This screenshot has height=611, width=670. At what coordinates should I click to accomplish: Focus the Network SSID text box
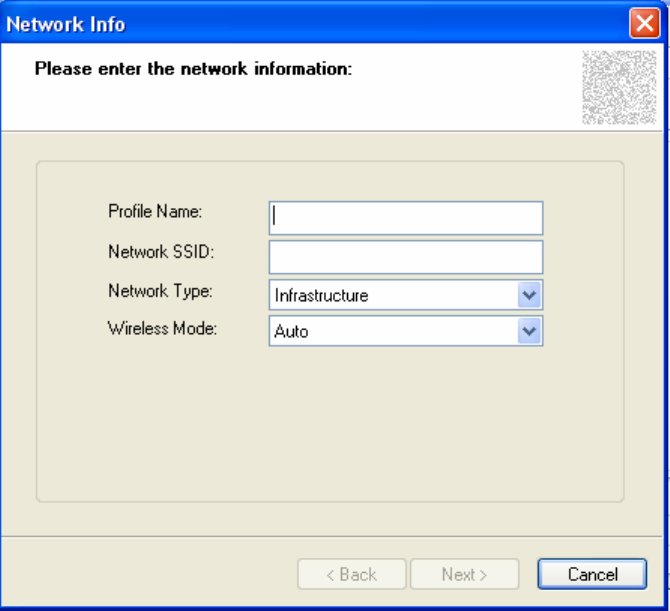406,257
